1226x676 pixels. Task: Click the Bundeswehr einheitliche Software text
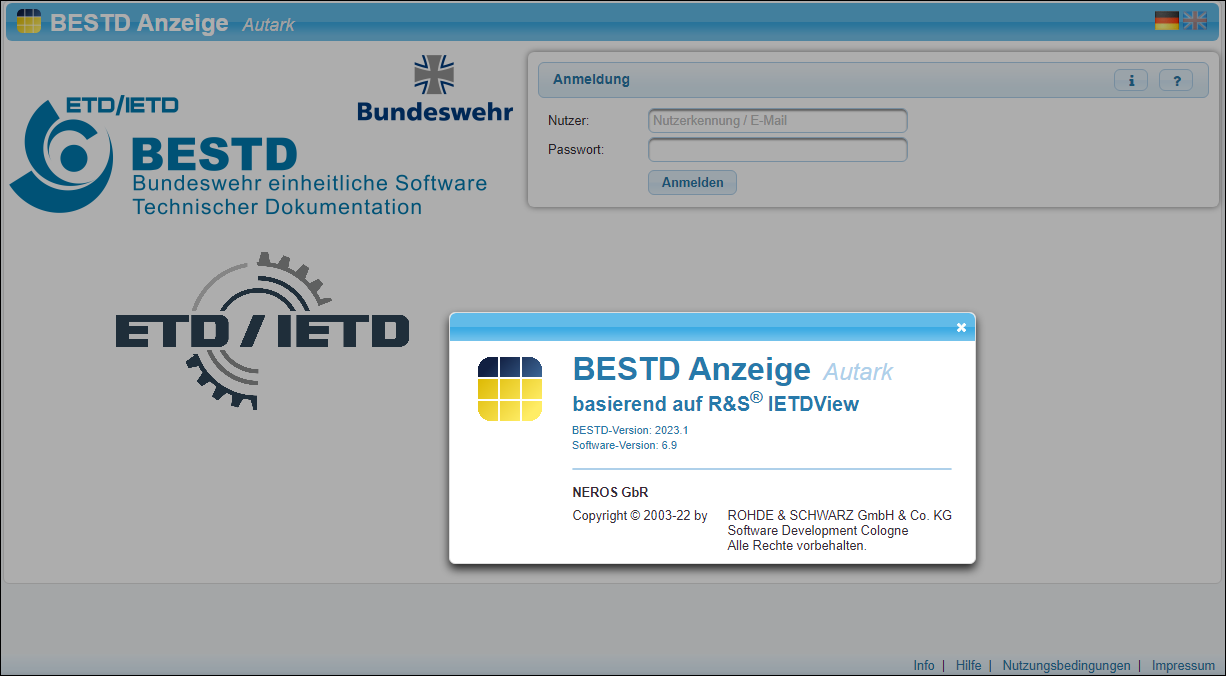pyautogui.click(x=310, y=184)
